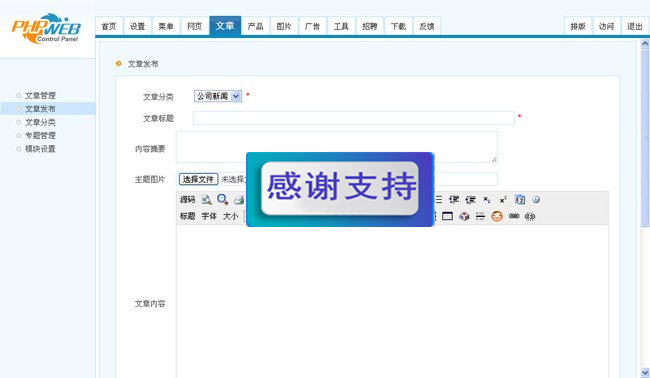The height and width of the screenshot is (378, 650).
Task: Decrease indent with the outdent icon
Action: (x=471, y=200)
